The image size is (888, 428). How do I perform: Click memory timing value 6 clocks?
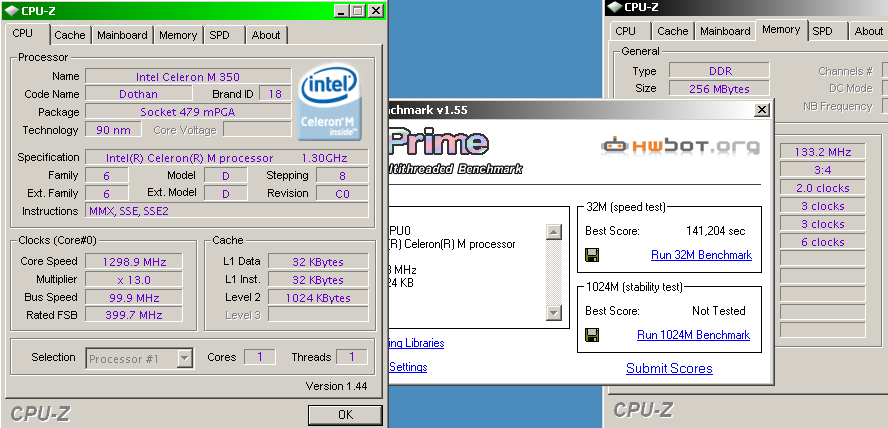tap(823, 242)
